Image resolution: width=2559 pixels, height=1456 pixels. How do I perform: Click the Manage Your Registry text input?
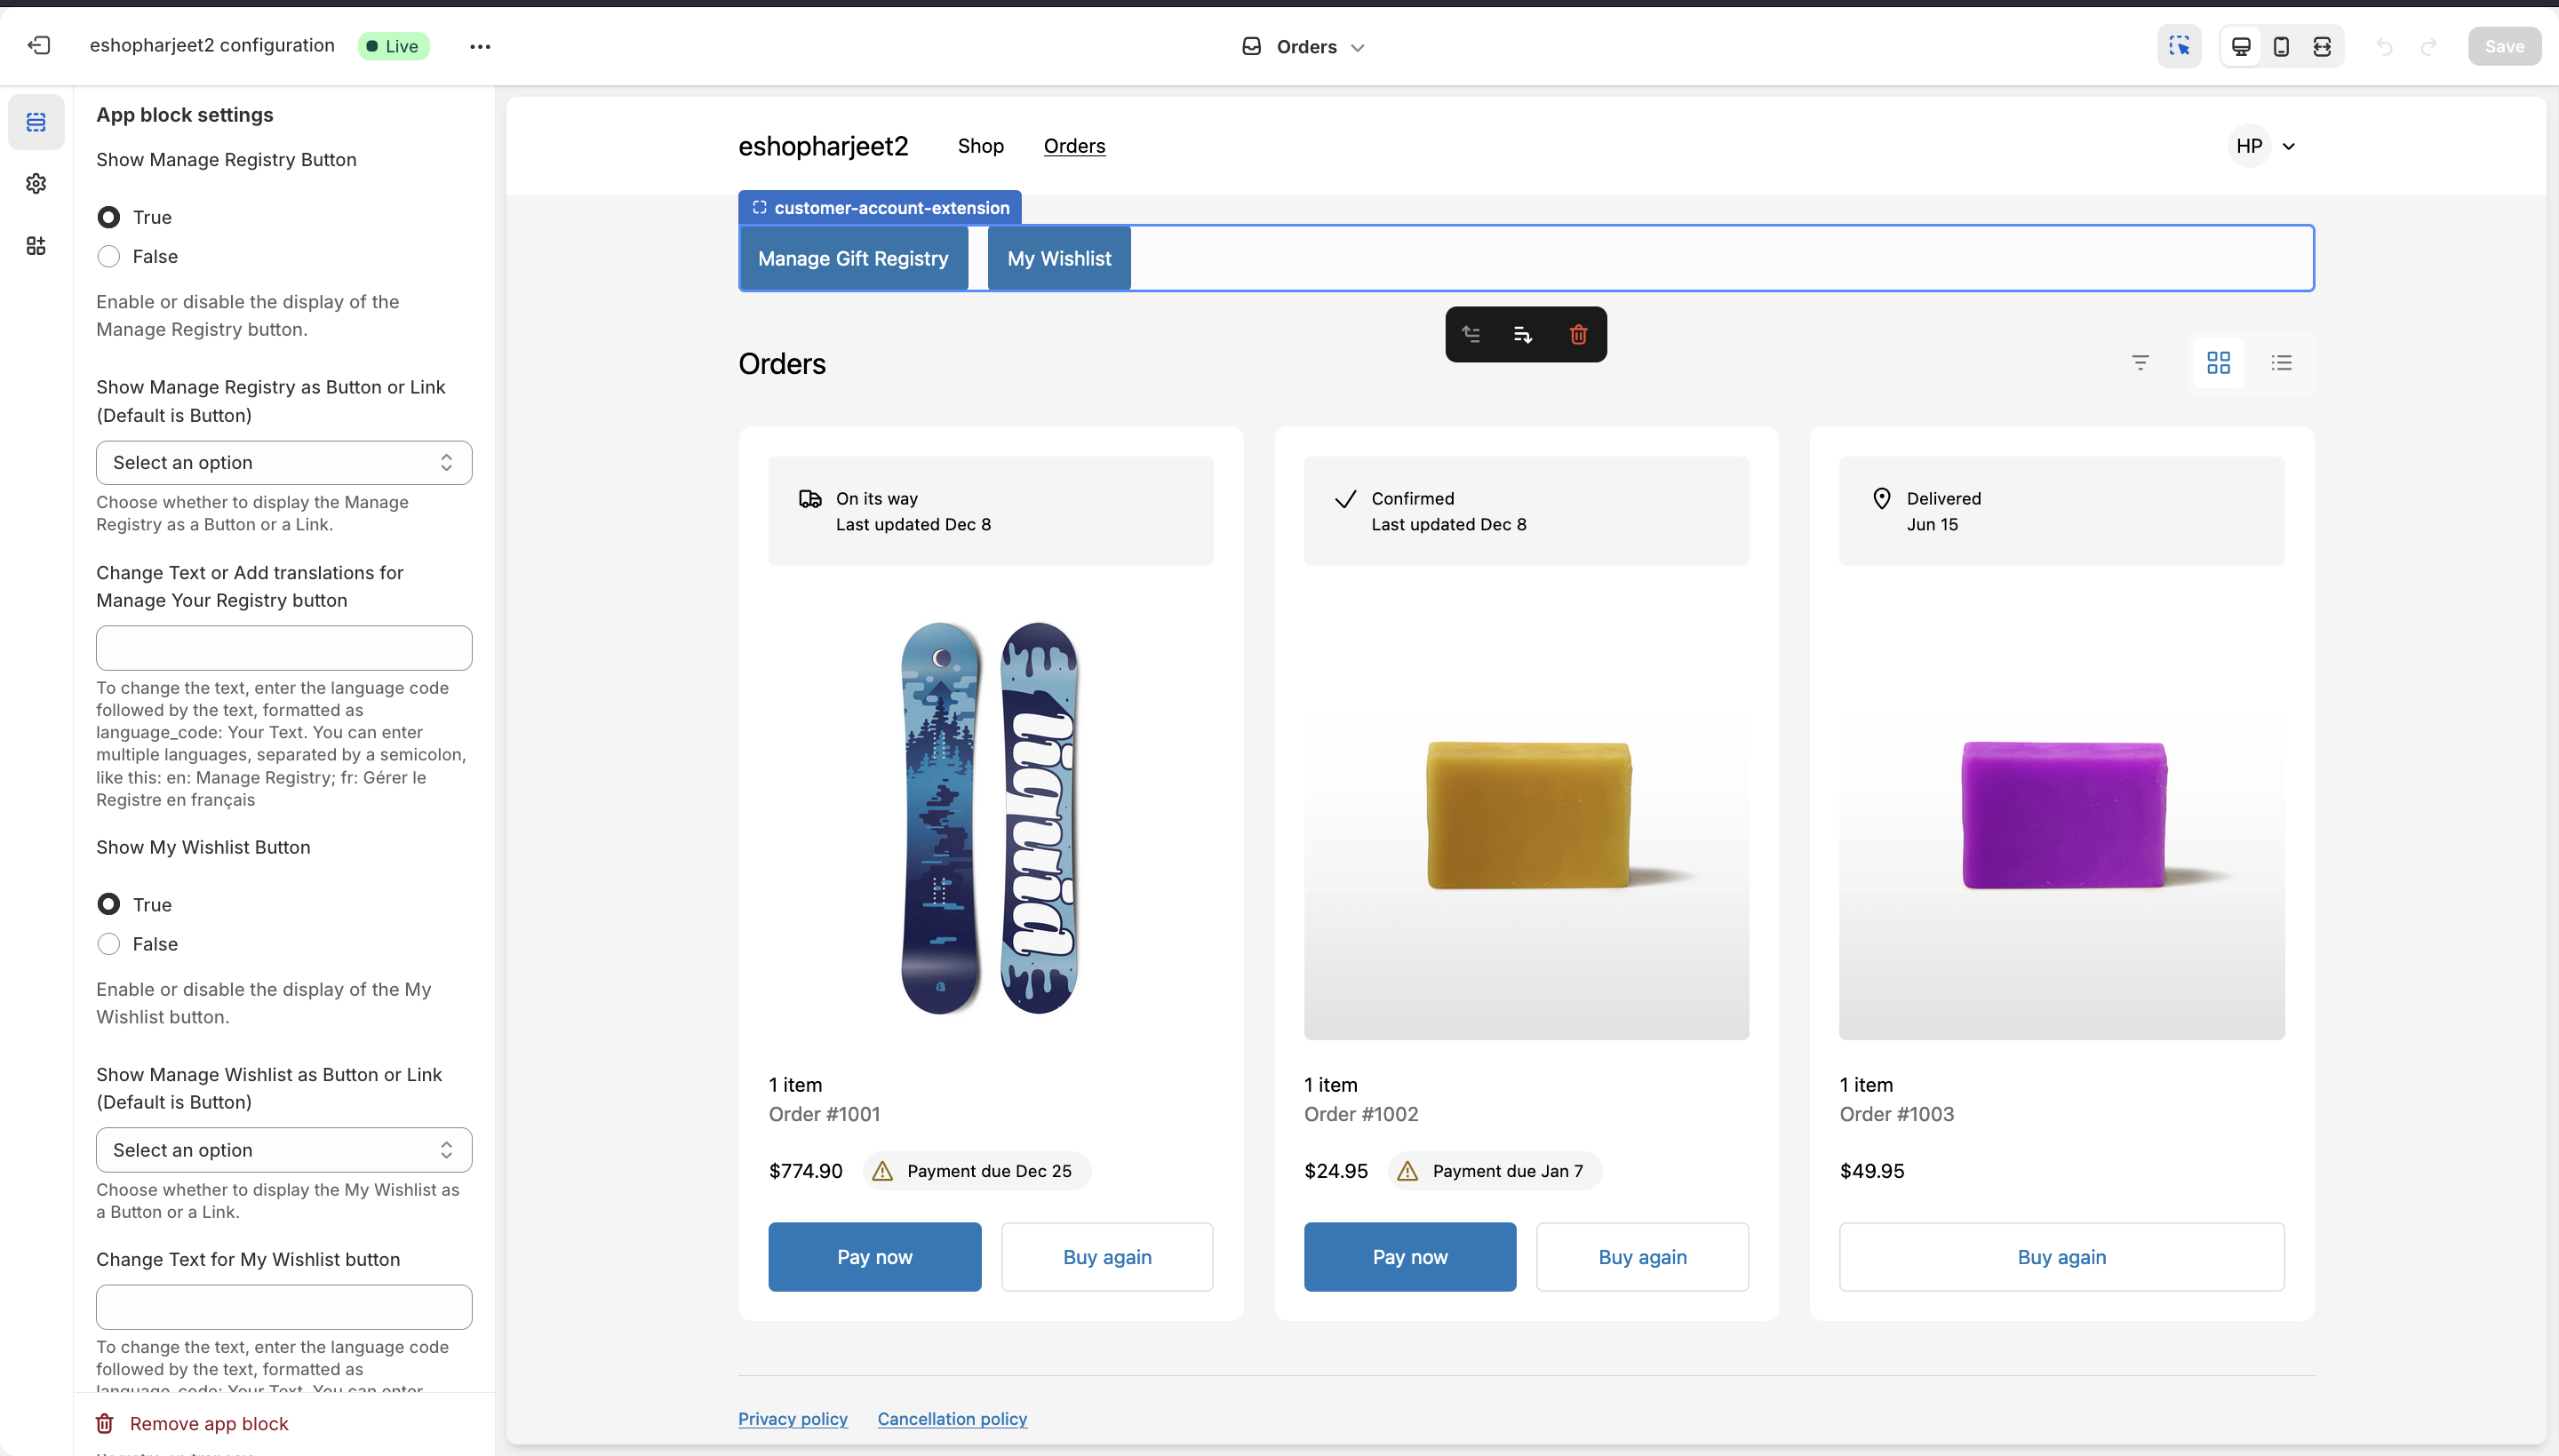pos(284,648)
